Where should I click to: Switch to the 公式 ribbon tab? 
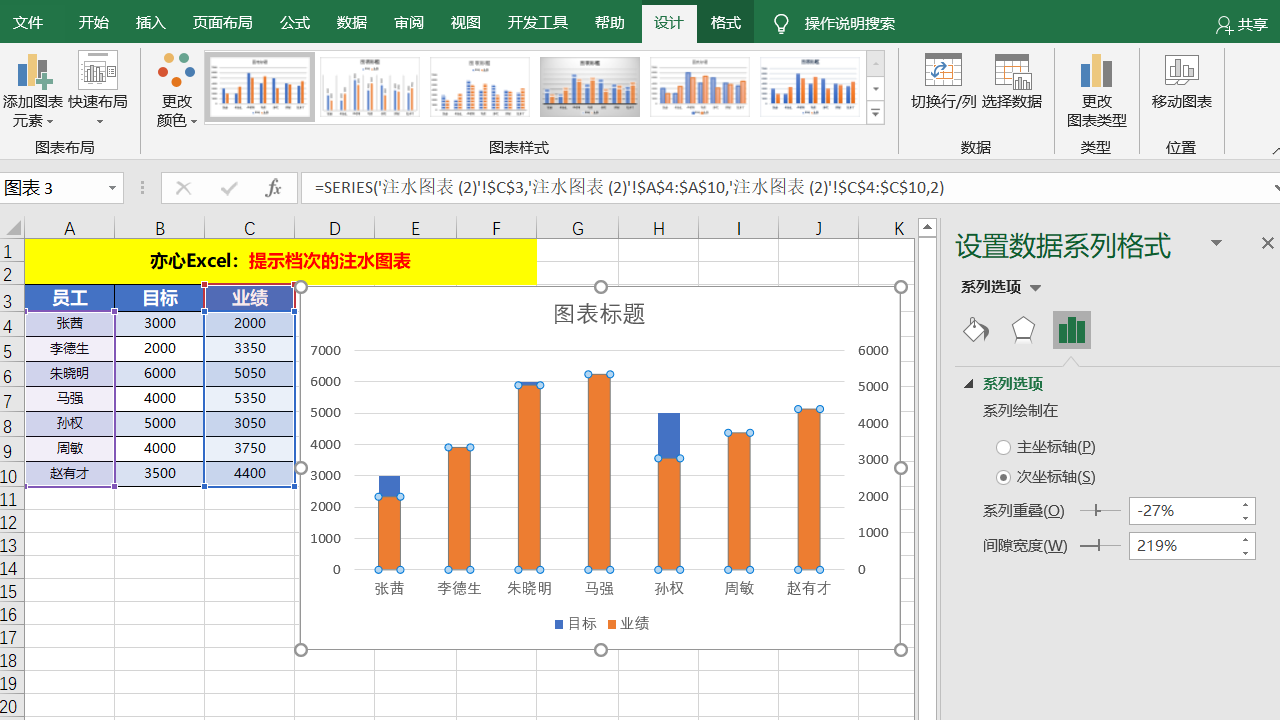pos(295,23)
